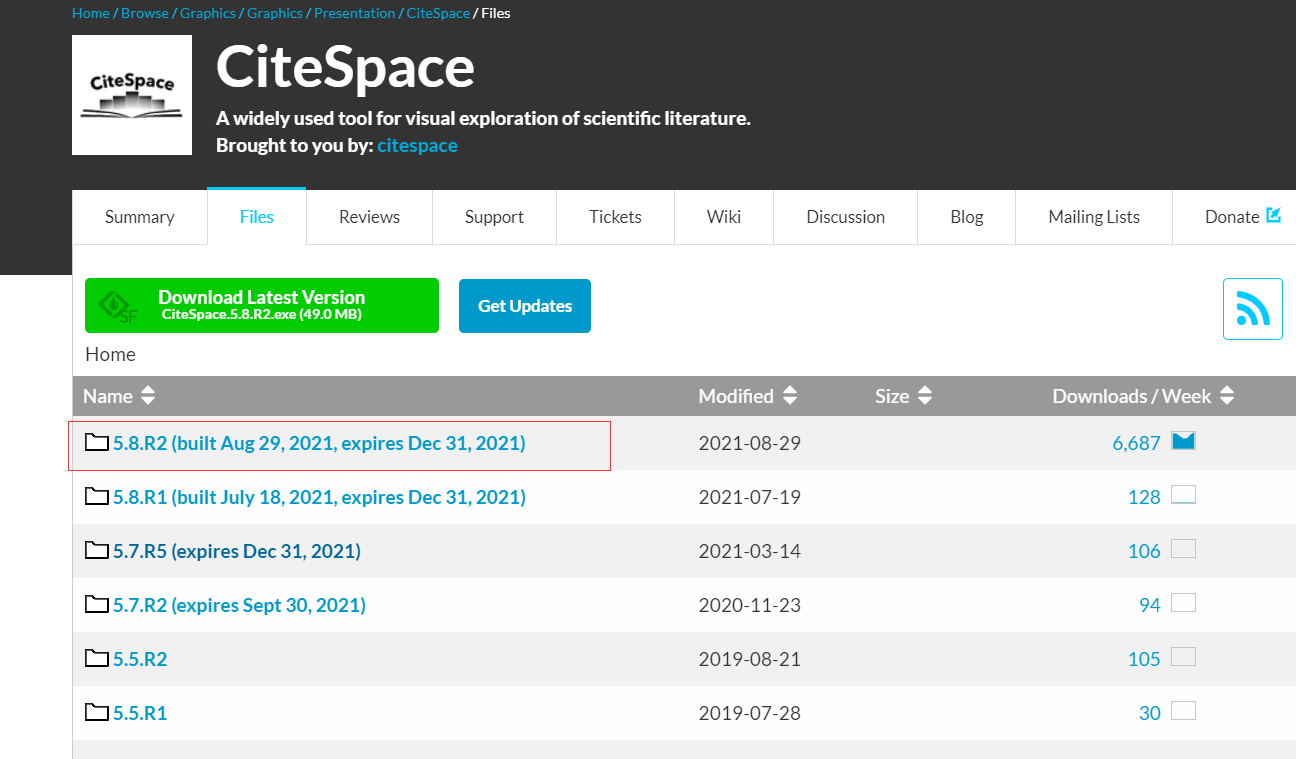Click the modified date 2021-08-29

pos(750,443)
